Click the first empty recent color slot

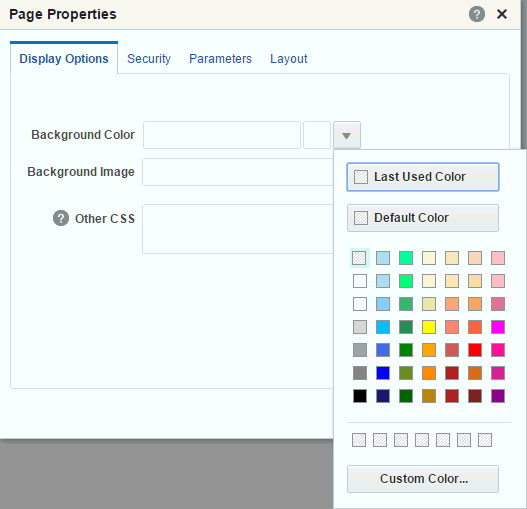(x=359, y=440)
